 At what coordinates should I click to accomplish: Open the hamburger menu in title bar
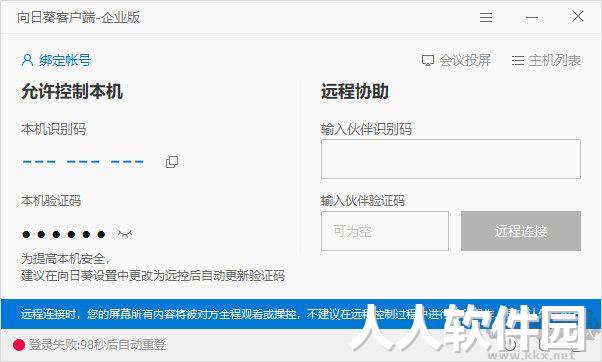coord(486,17)
